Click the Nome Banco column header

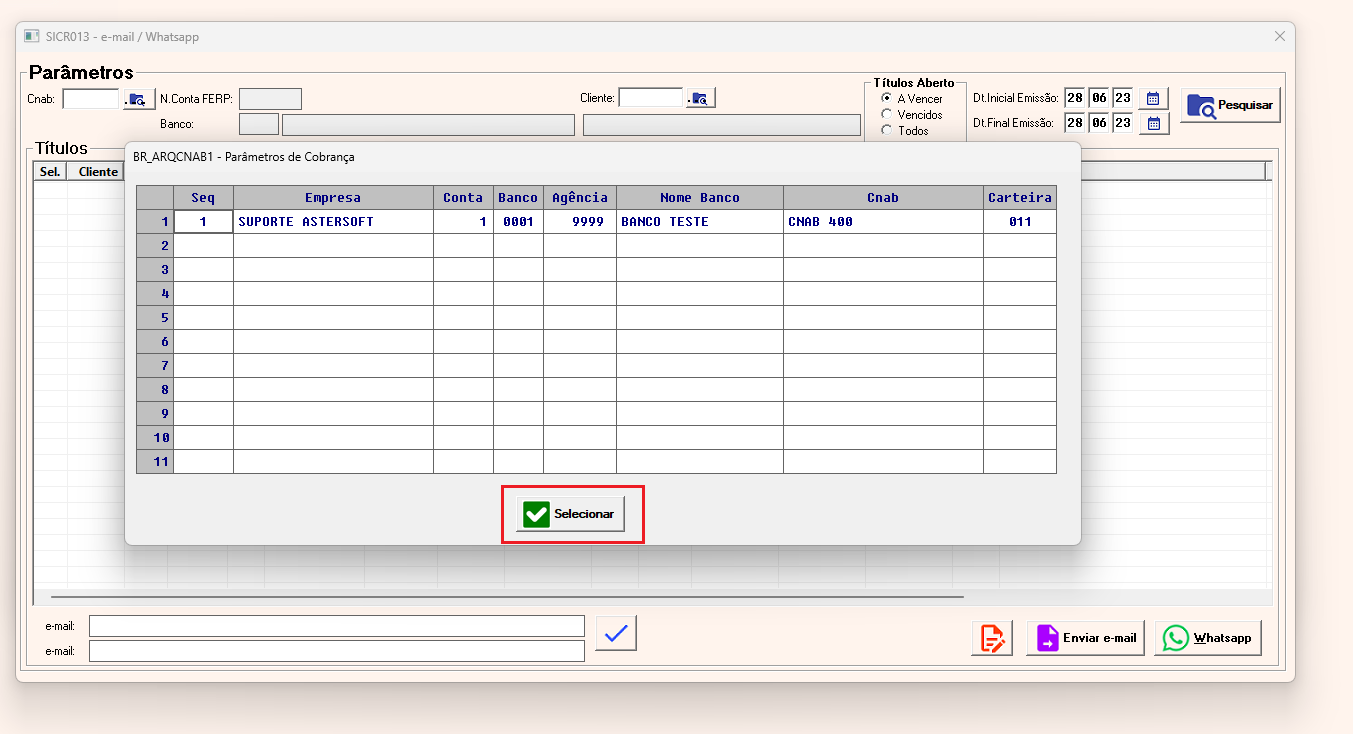pyautogui.click(x=700, y=198)
